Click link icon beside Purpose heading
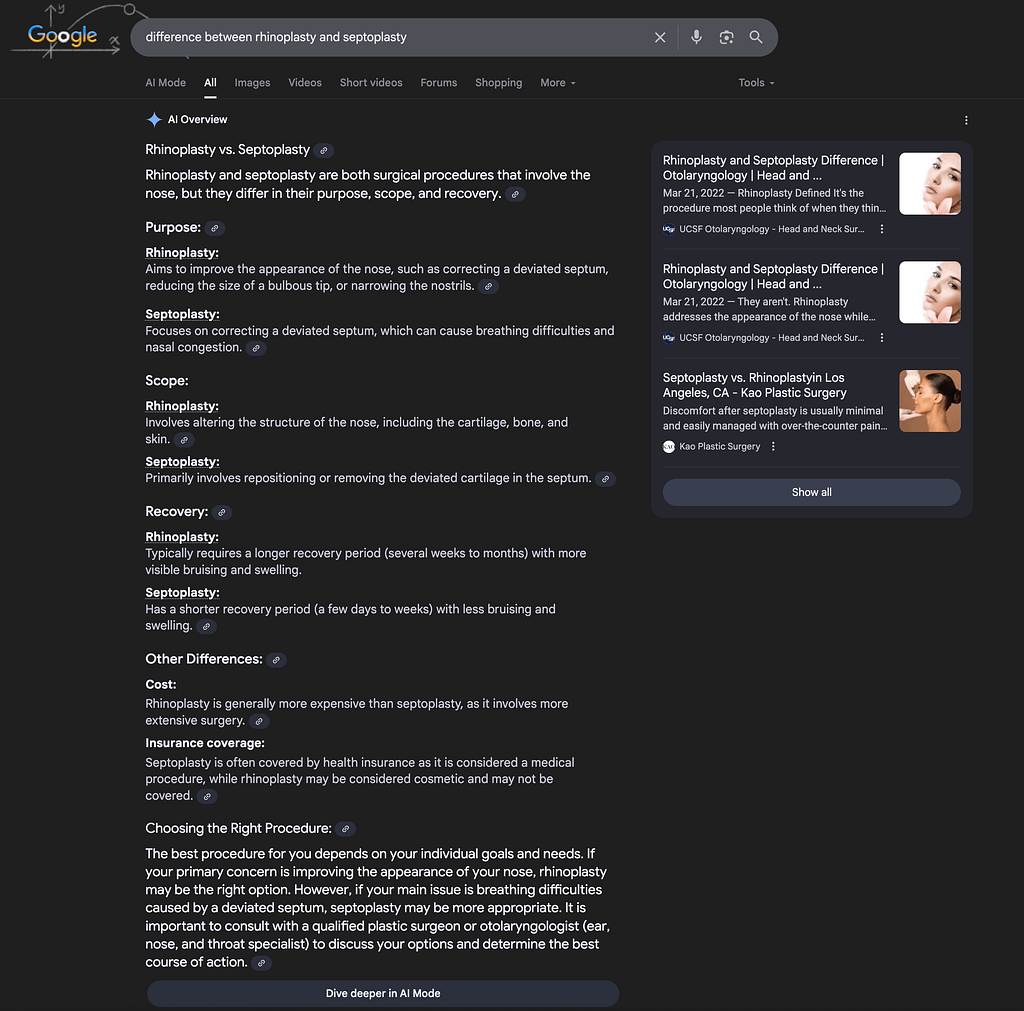The width and height of the screenshot is (1024, 1011). point(215,229)
